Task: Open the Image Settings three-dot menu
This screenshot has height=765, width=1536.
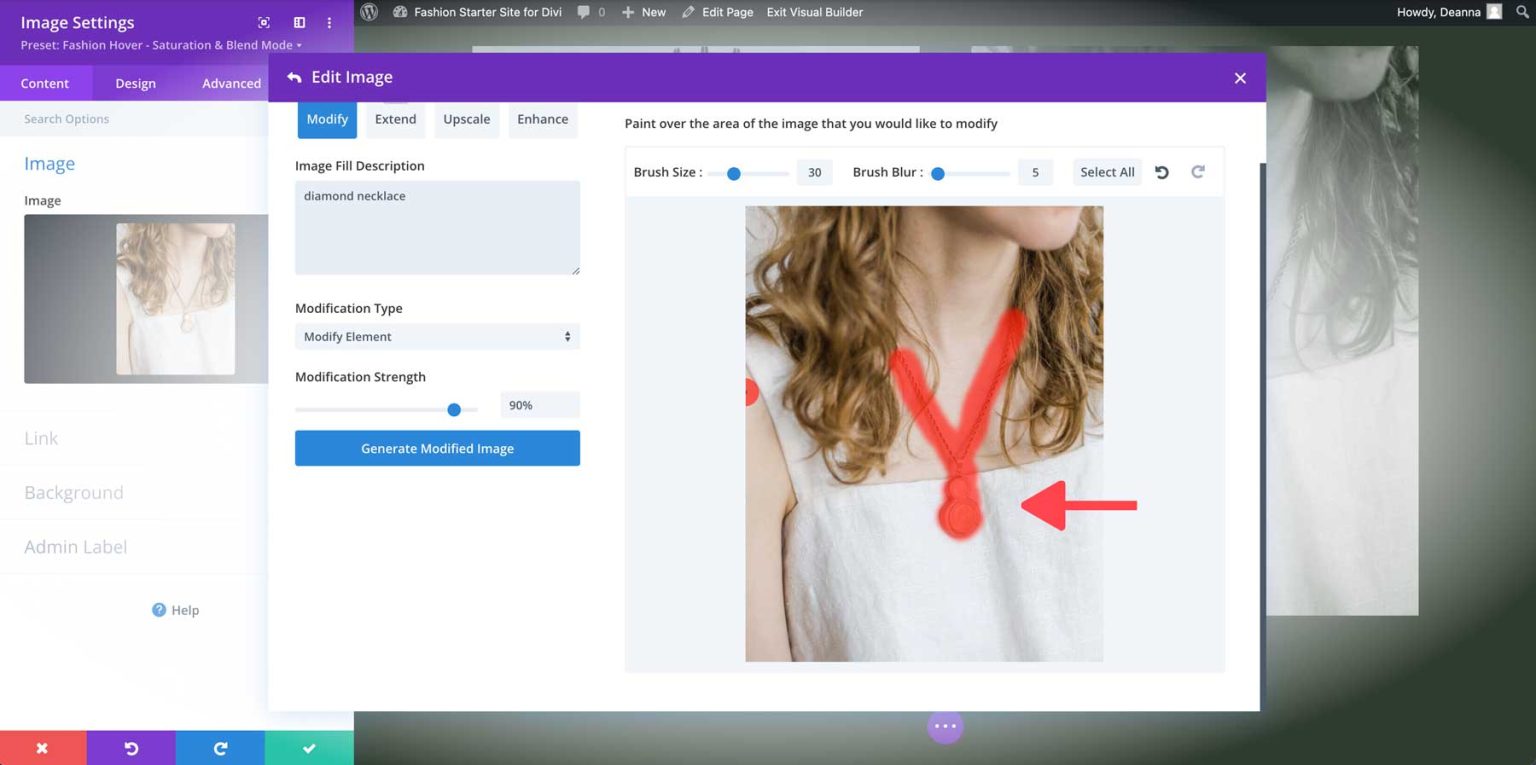Action: (327, 21)
